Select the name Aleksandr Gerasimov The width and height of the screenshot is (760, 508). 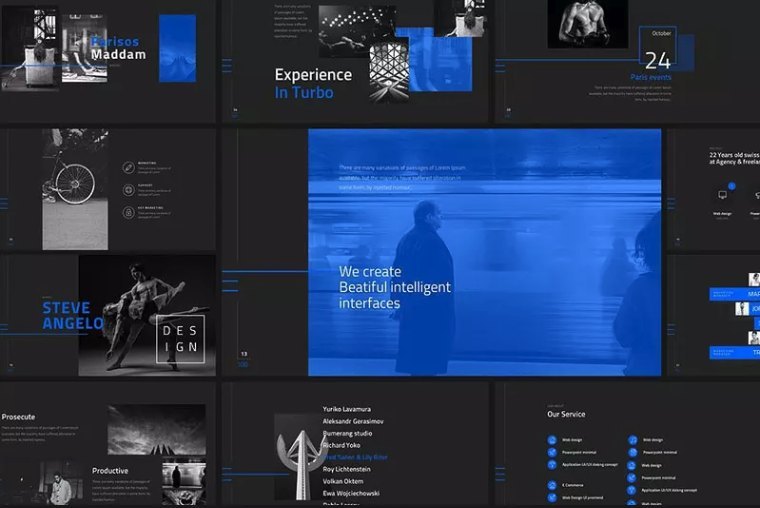point(353,421)
